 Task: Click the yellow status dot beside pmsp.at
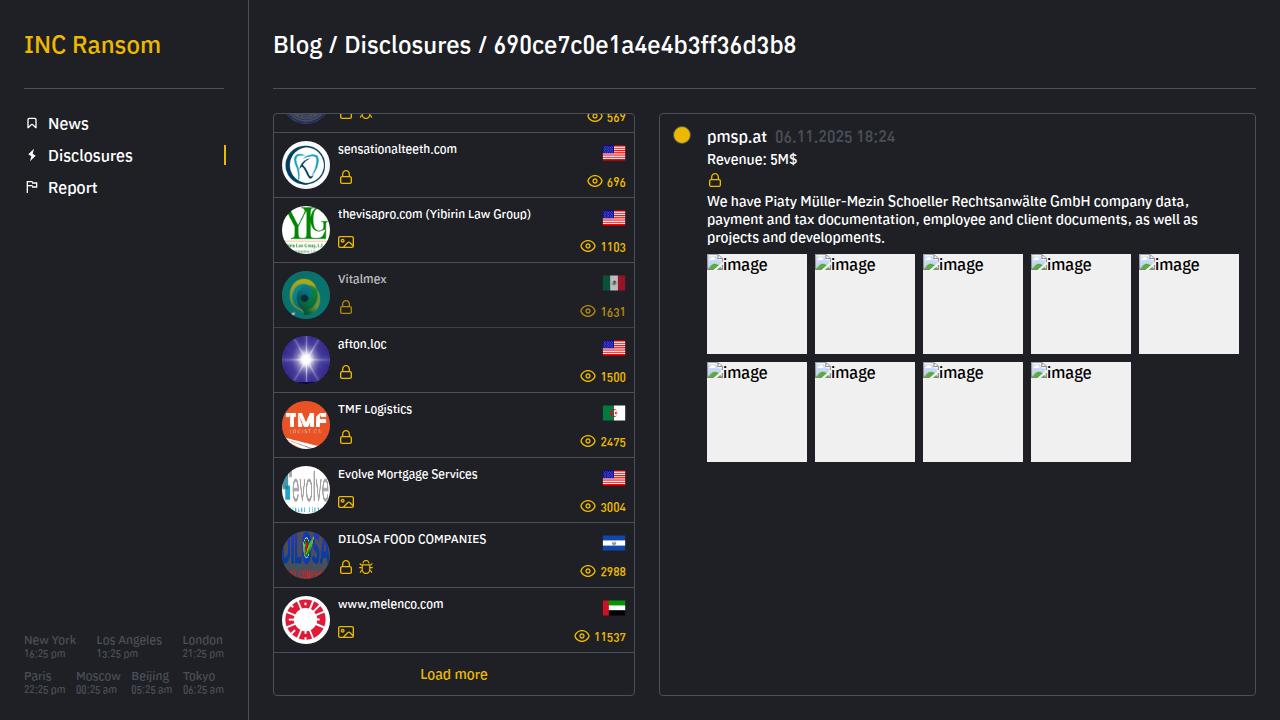click(682, 135)
